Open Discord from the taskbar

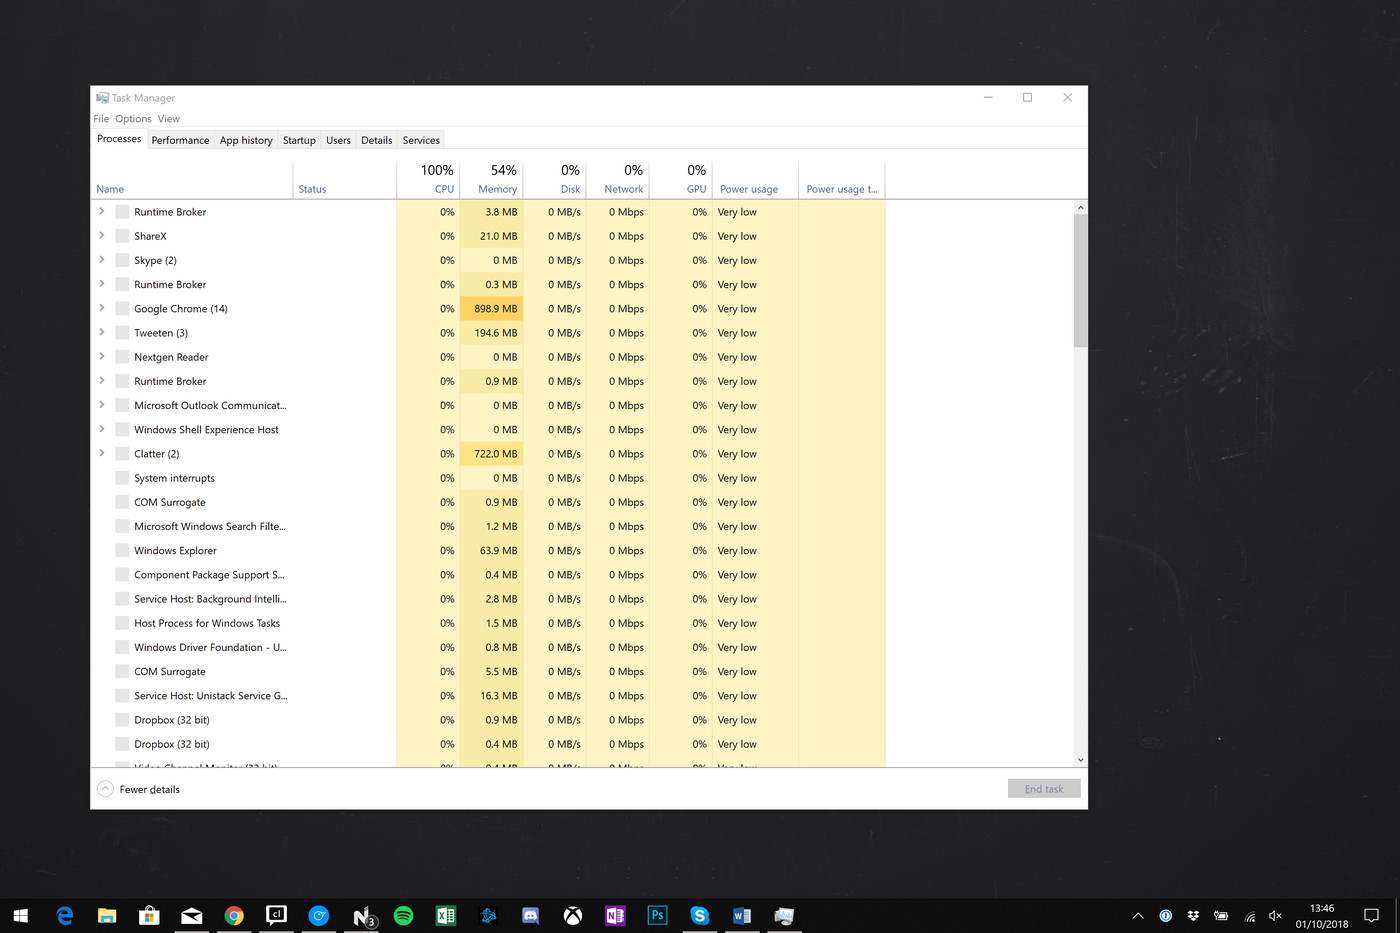531,915
